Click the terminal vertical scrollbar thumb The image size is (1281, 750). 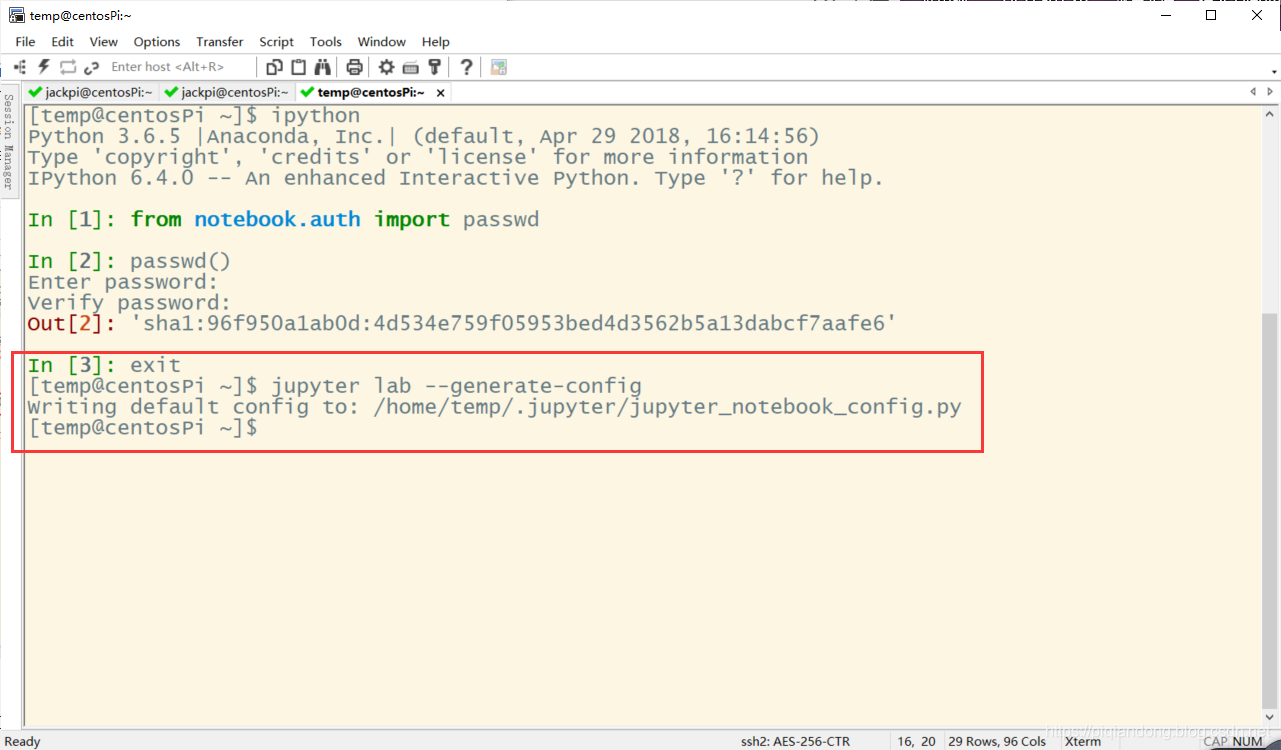1270,509
